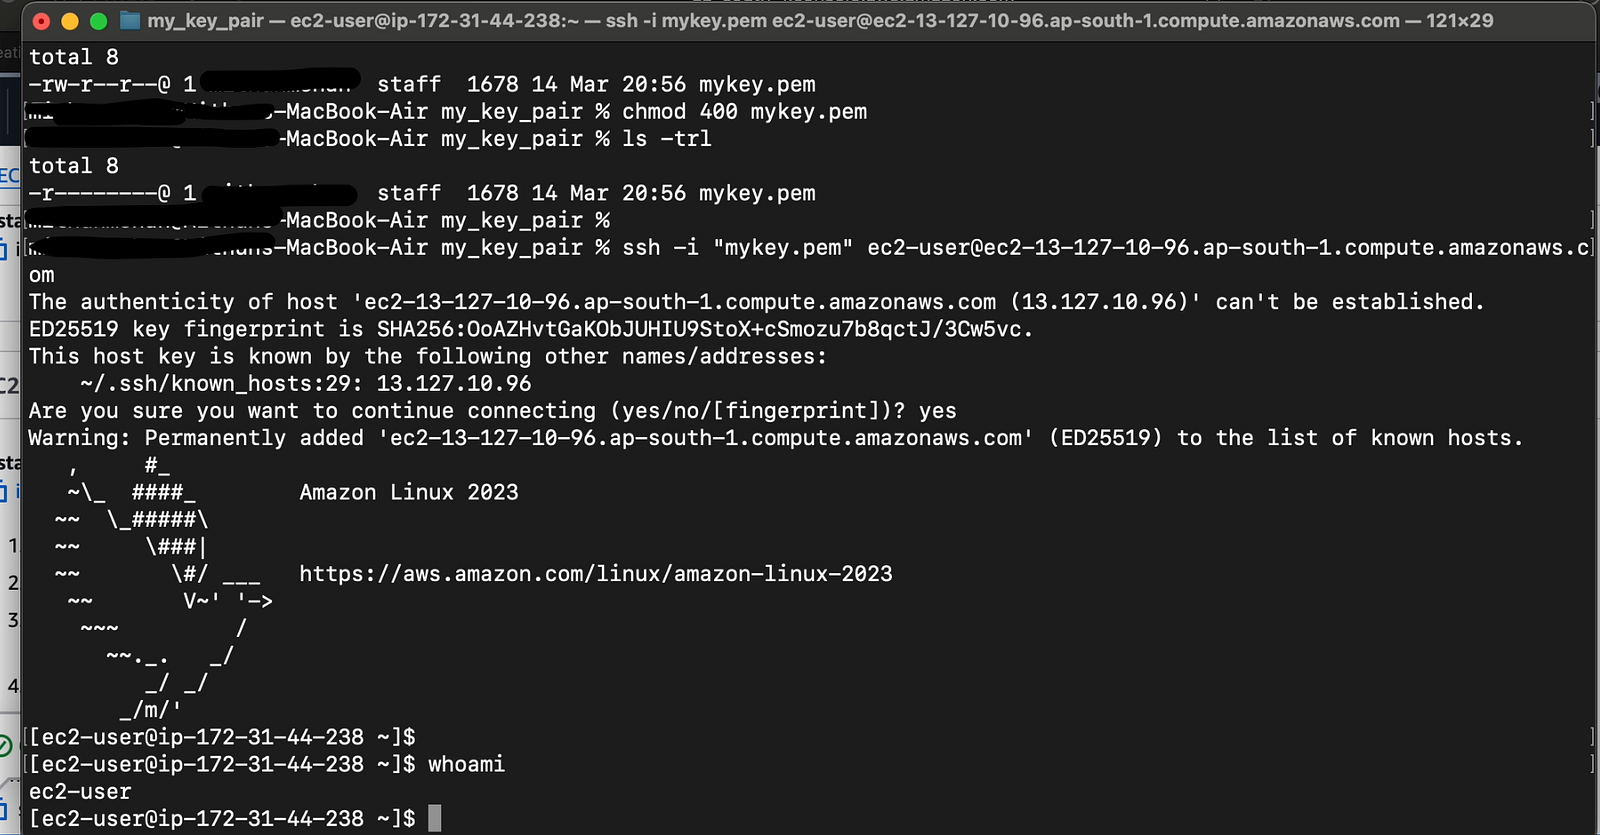Click the Amazon Linux 2023 banner text
Screen dimensions: 1600x835
[409, 492]
